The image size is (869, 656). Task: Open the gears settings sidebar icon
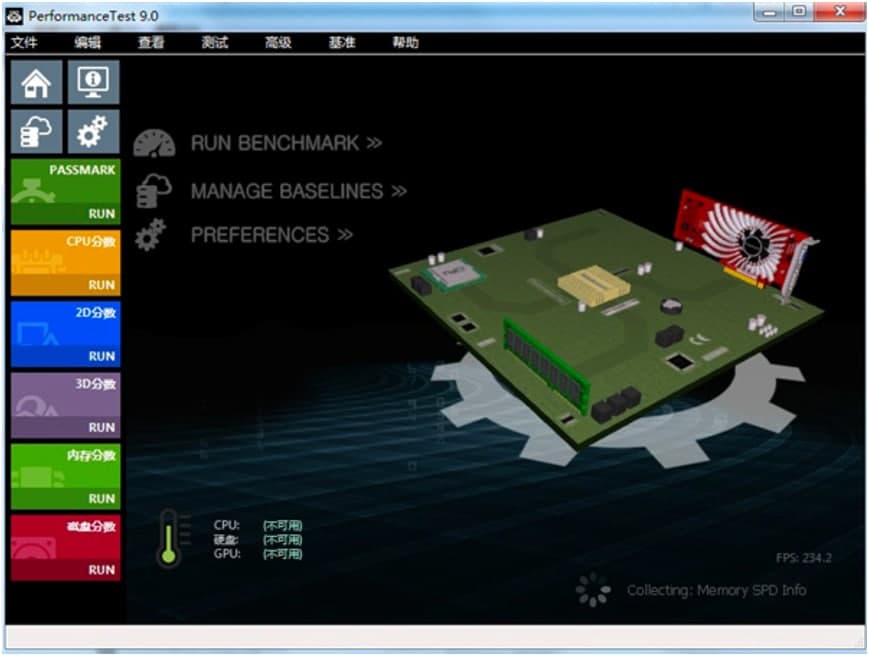tap(93, 131)
